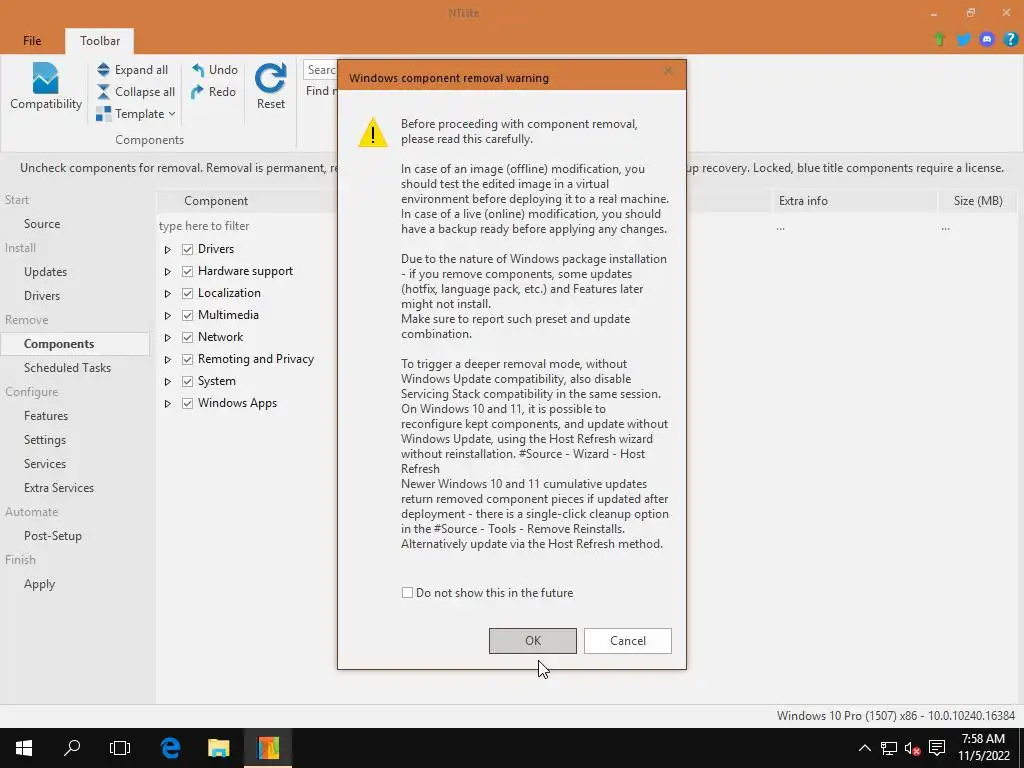Open the Compatibility tool icon
The image size is (1024, 768).
[x=45, y=78]
